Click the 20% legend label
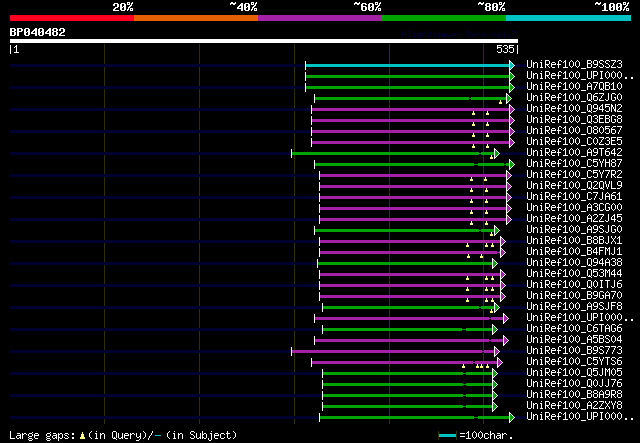 pos(123,7)
